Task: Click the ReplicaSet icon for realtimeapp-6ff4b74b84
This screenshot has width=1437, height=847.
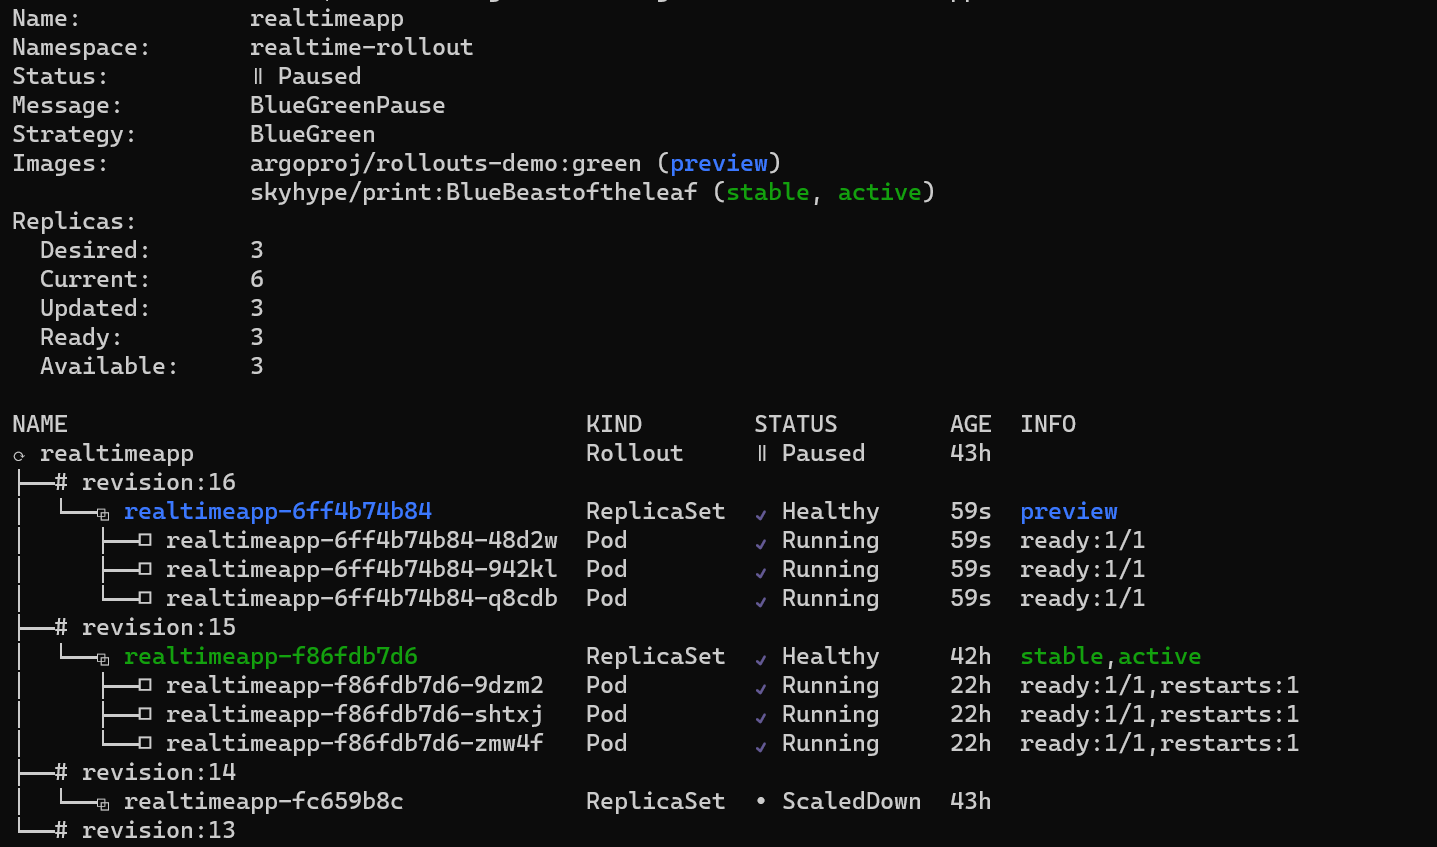Action: (101, 512)
